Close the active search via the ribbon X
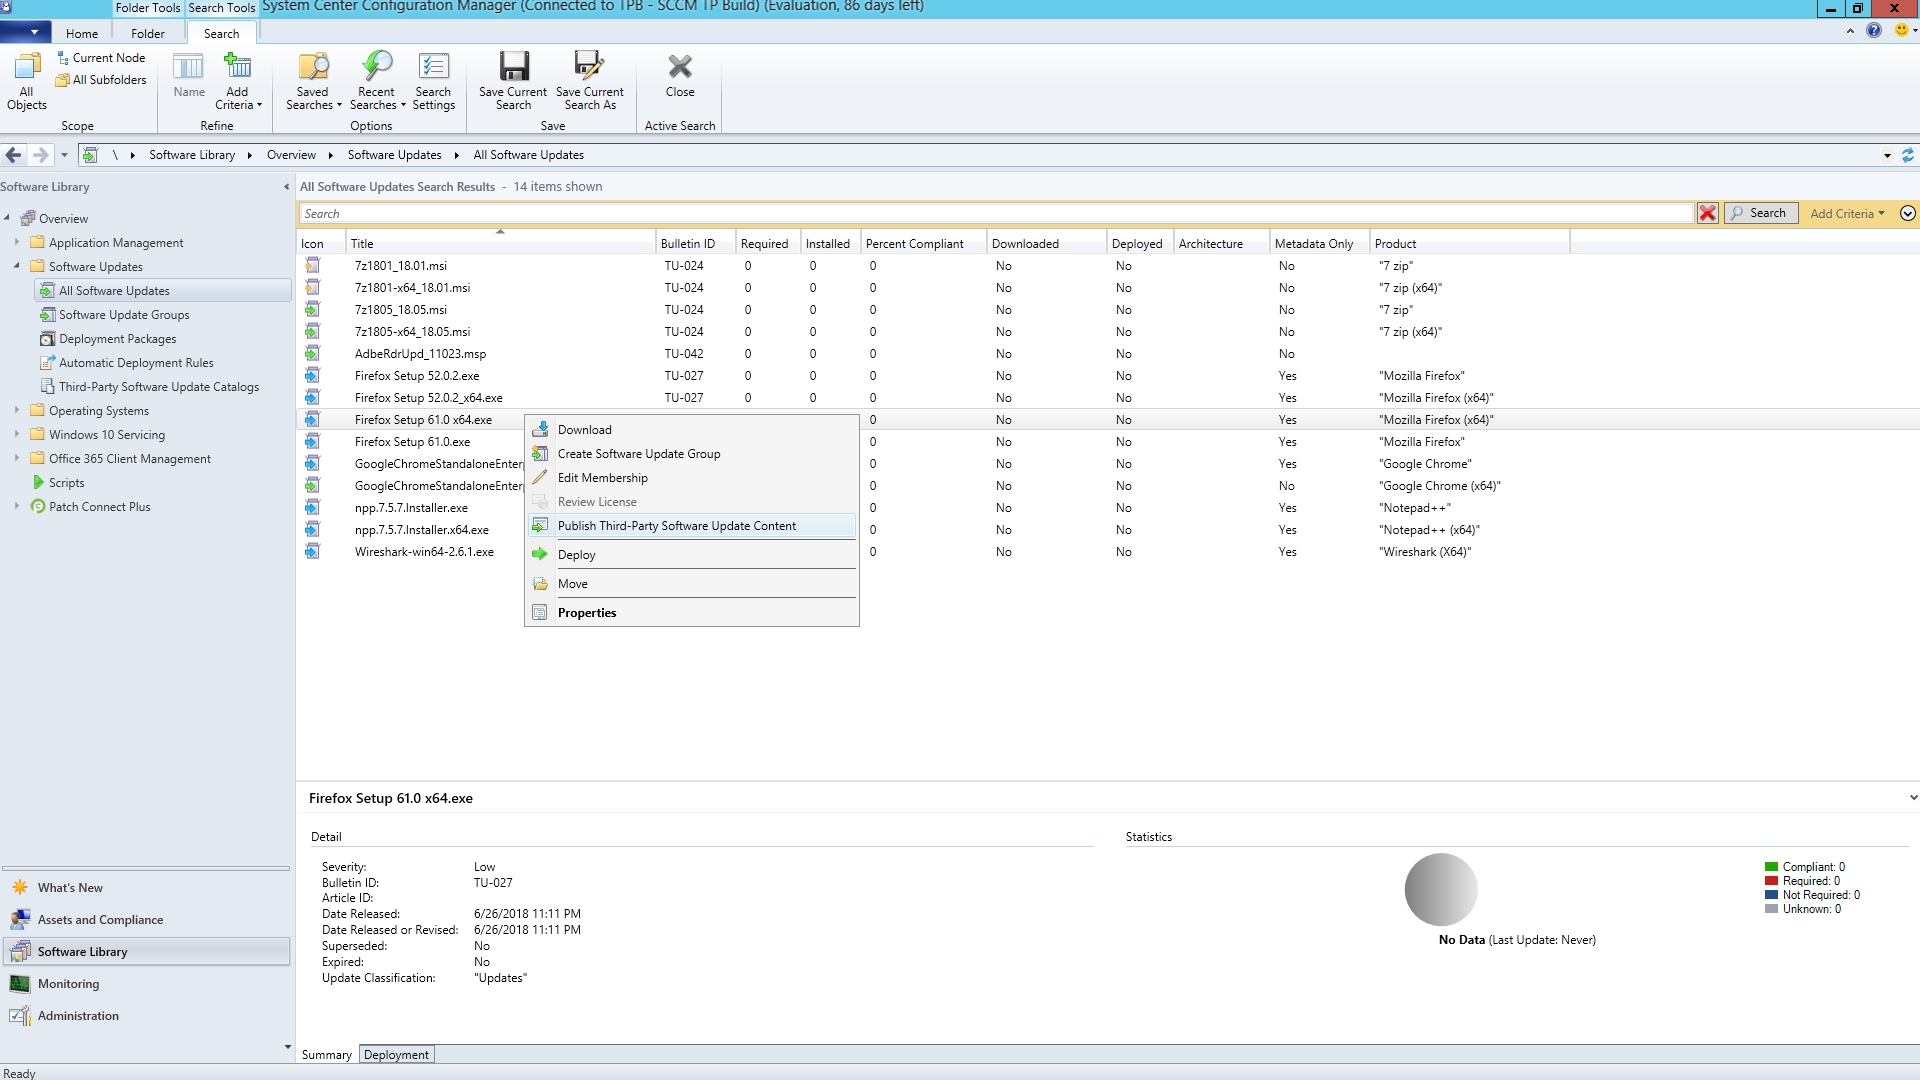Image resolution: width=1920 pixels, height=1080 pixels. [x=680, y=68]
